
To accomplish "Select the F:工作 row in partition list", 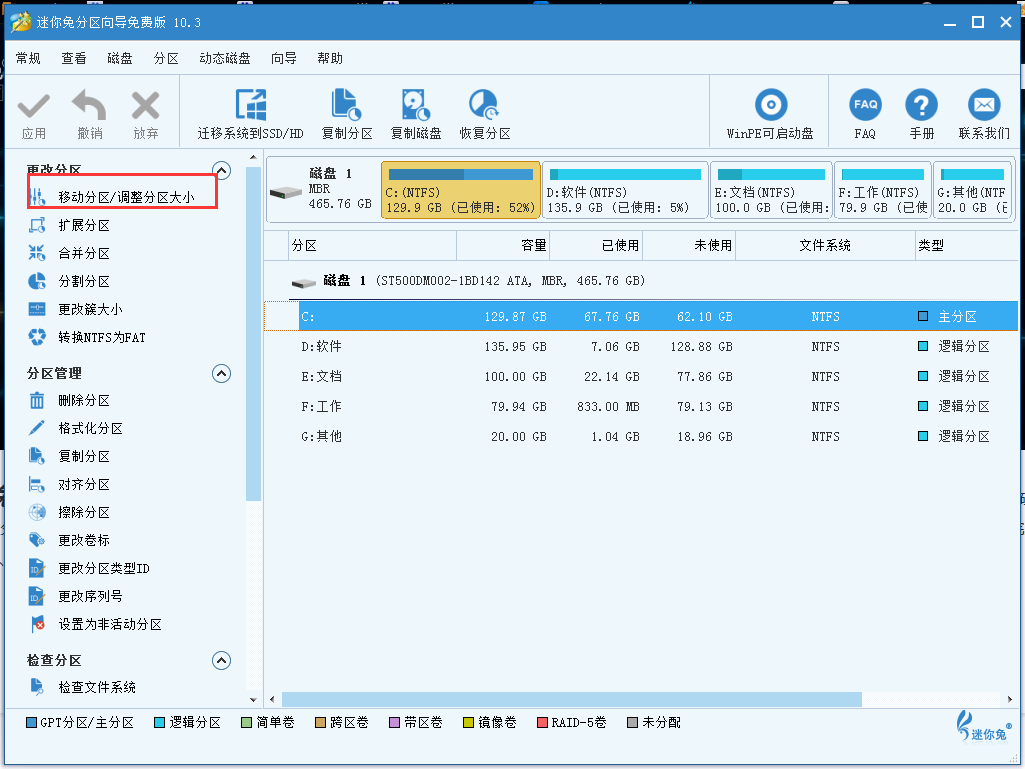I will [x=641, y=407].
